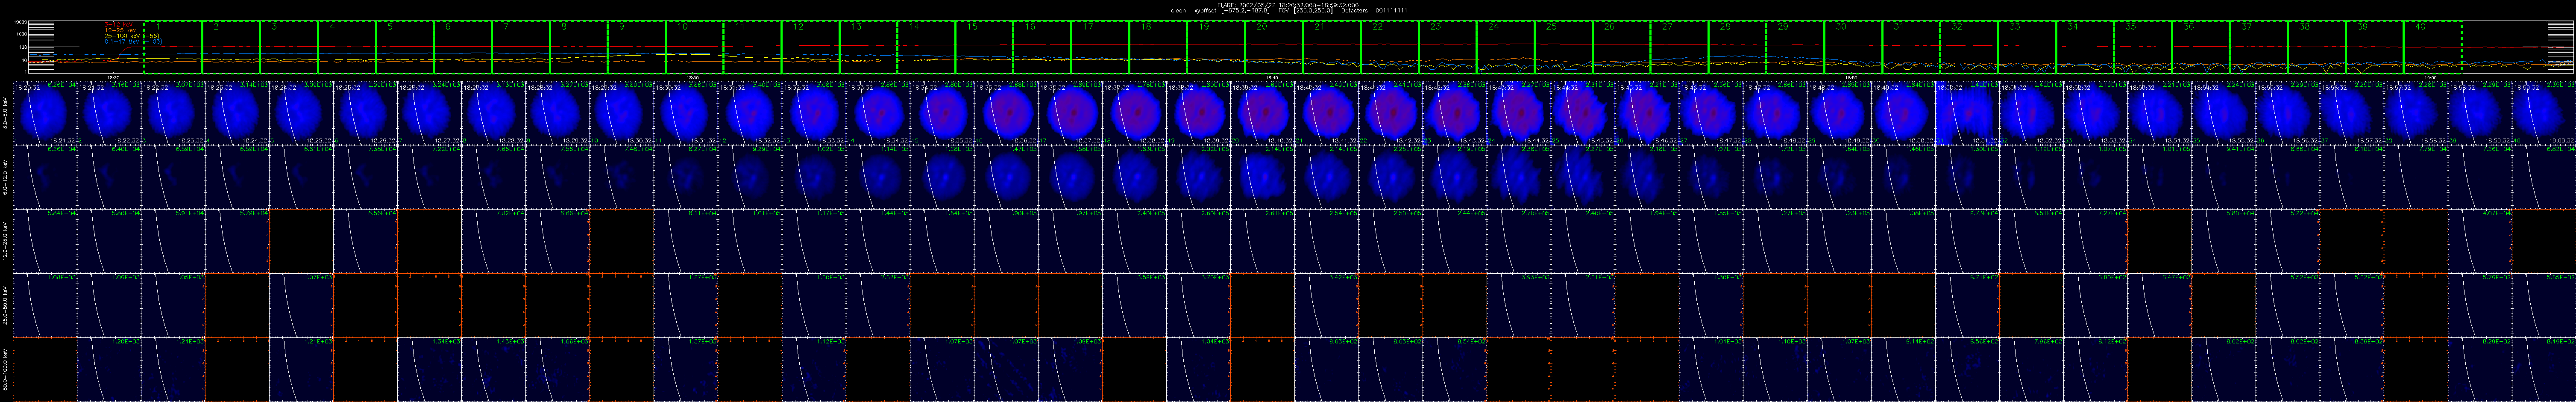Select interval 4 on the light curve
The height and width of the screenshot is (402, 2576).
[x=347, y=47]
